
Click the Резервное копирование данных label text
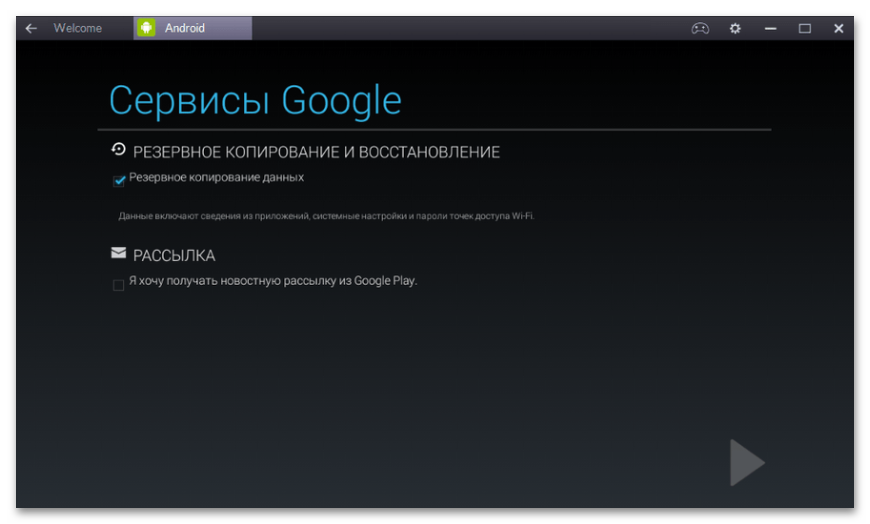[216, 178]
